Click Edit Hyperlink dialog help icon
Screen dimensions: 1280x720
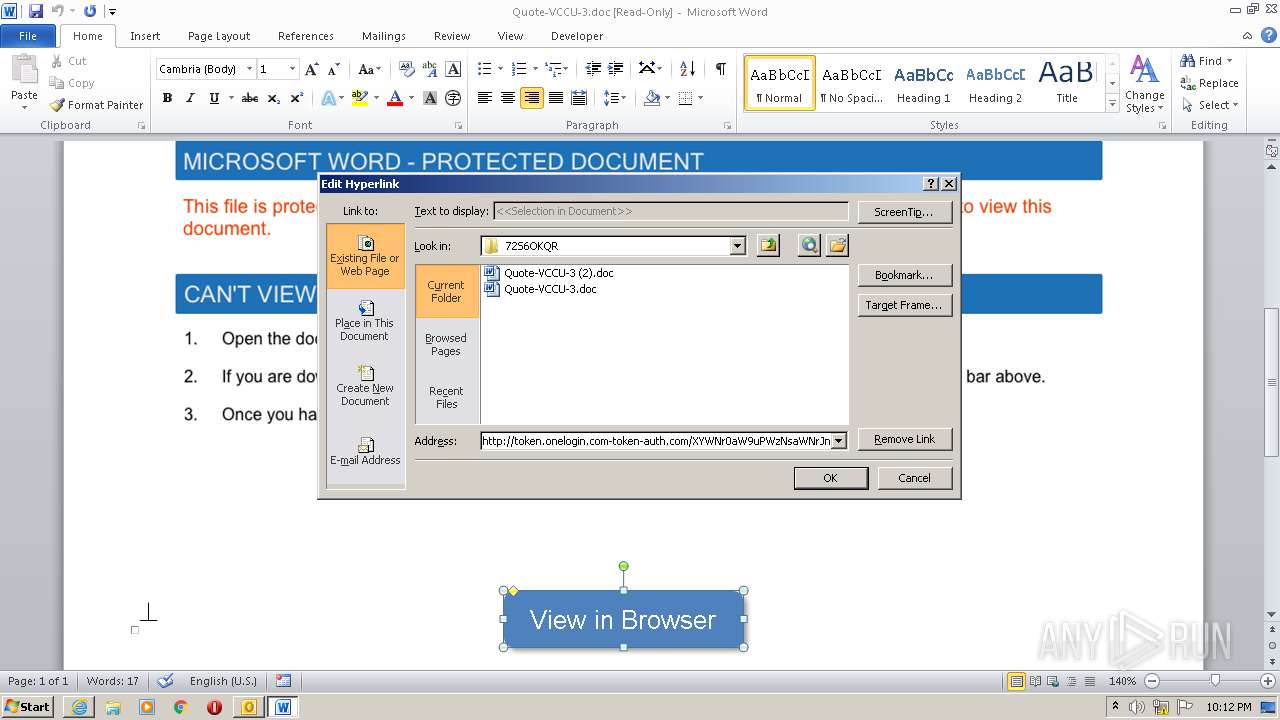coord(930,184)
